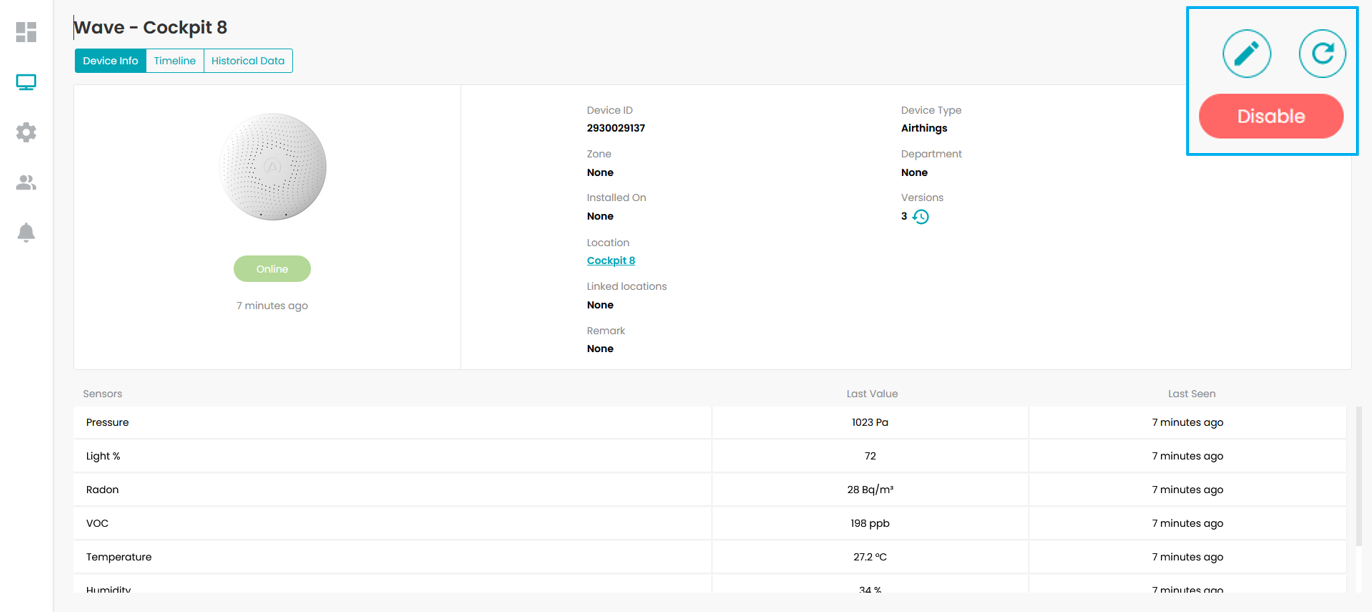Select the VOC sensor row

(709, 523)
